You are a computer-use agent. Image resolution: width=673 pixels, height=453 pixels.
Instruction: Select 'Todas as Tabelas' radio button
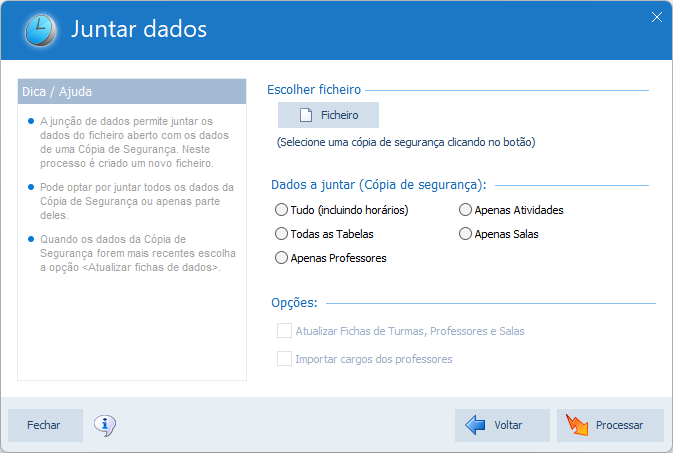(281, 233)
